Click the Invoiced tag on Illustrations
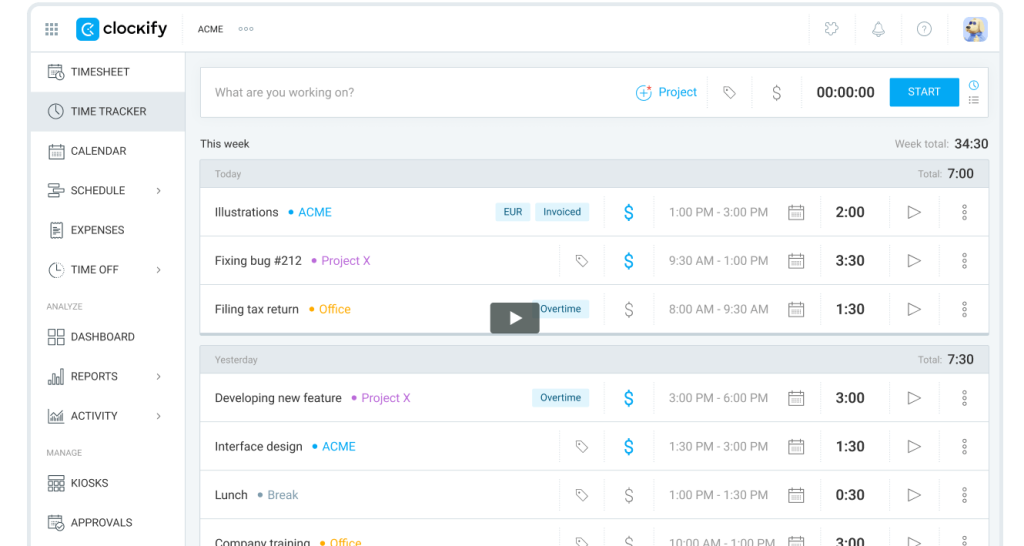This screenshot has width=1024, height=546. (x=562, y=212)
